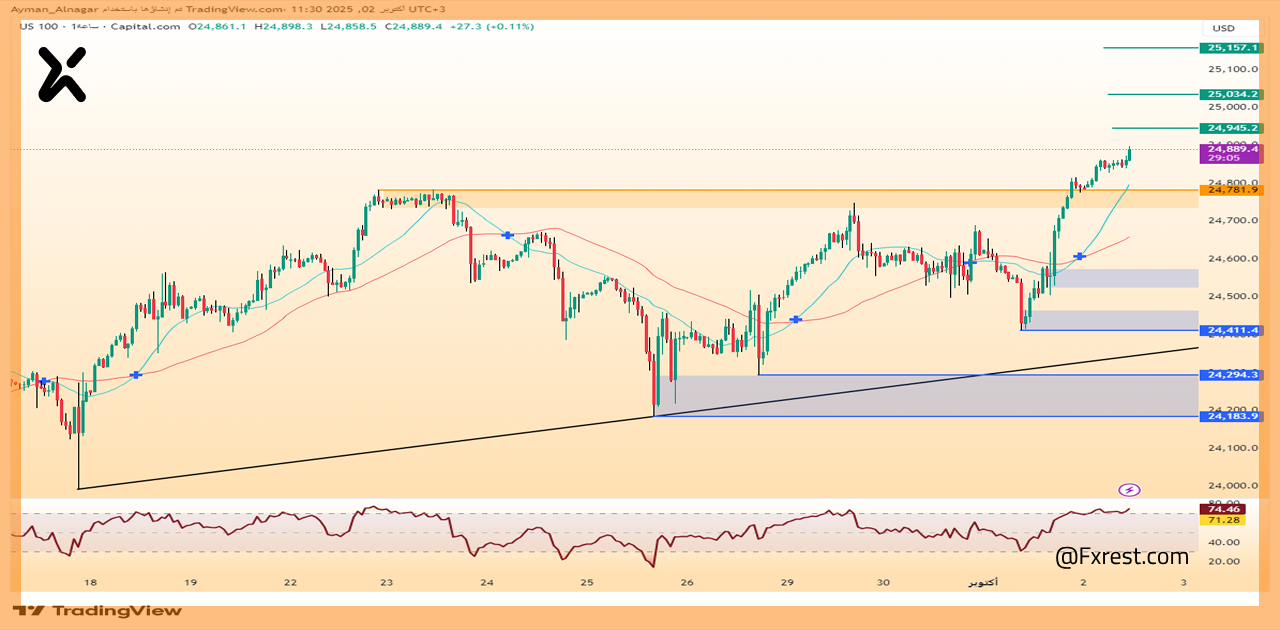1280x630 pixels.
Task: Click the blue cross marker near date 29
Action: click(x=796, y=319)
